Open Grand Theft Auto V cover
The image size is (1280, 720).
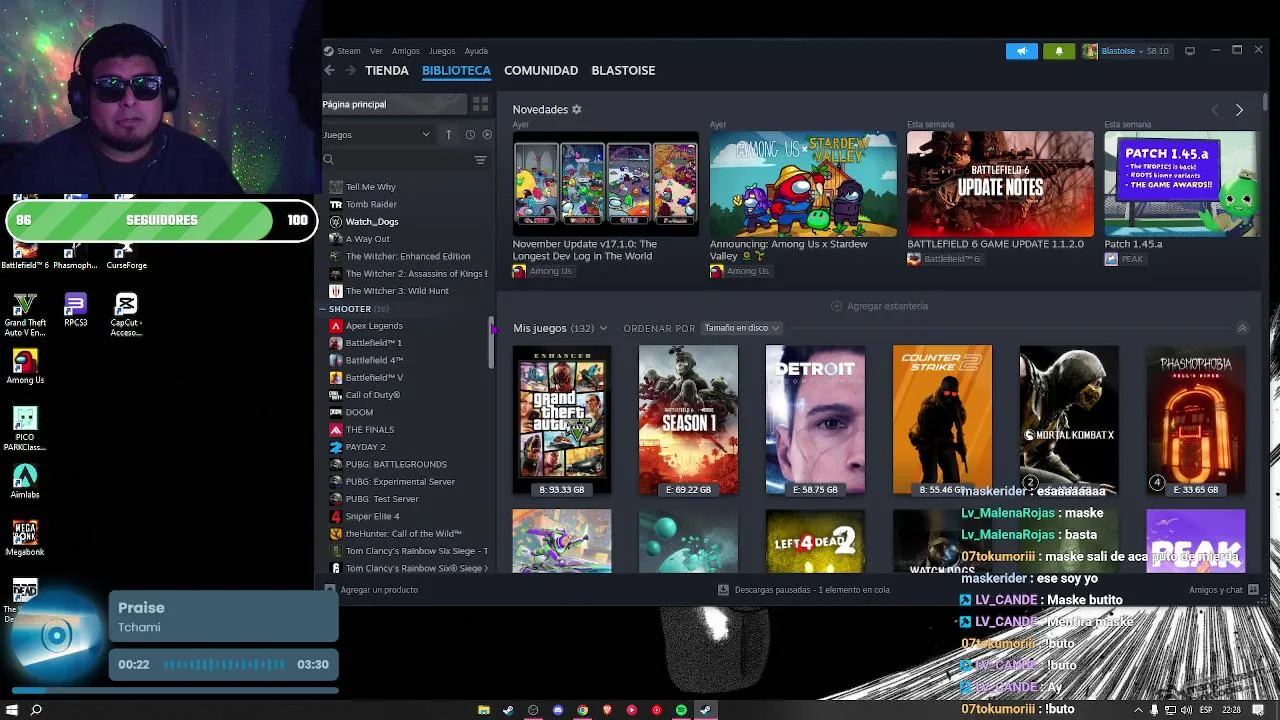click(x=562, y=420)
